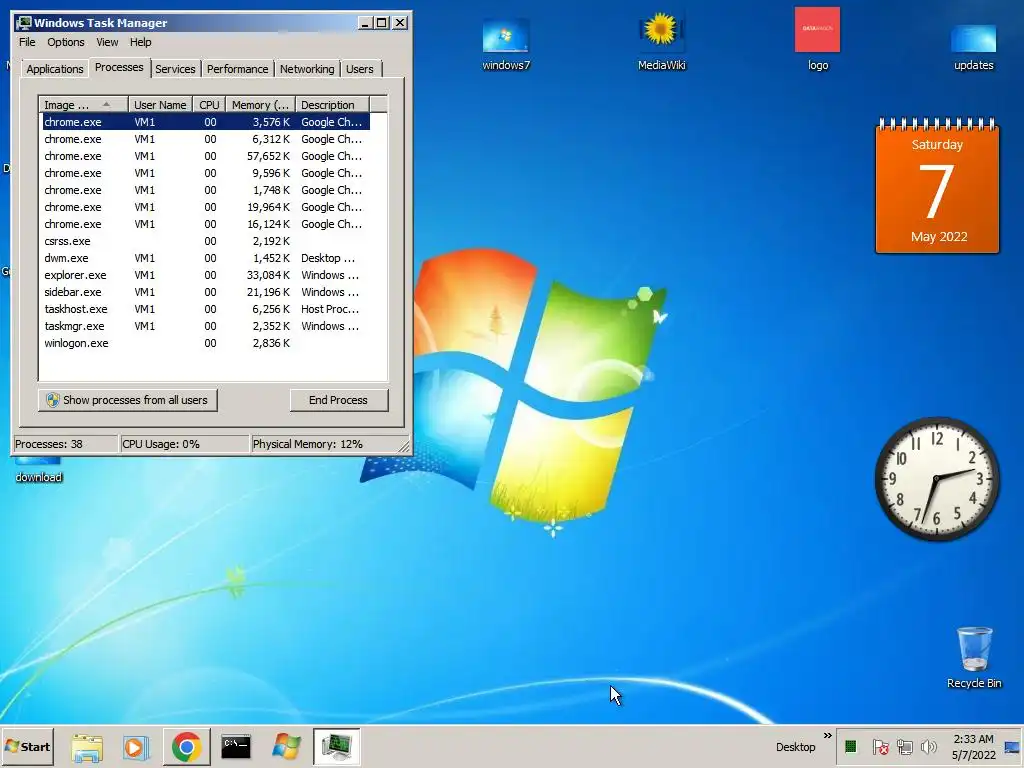Click the network tray icon

tap(904, 746)
